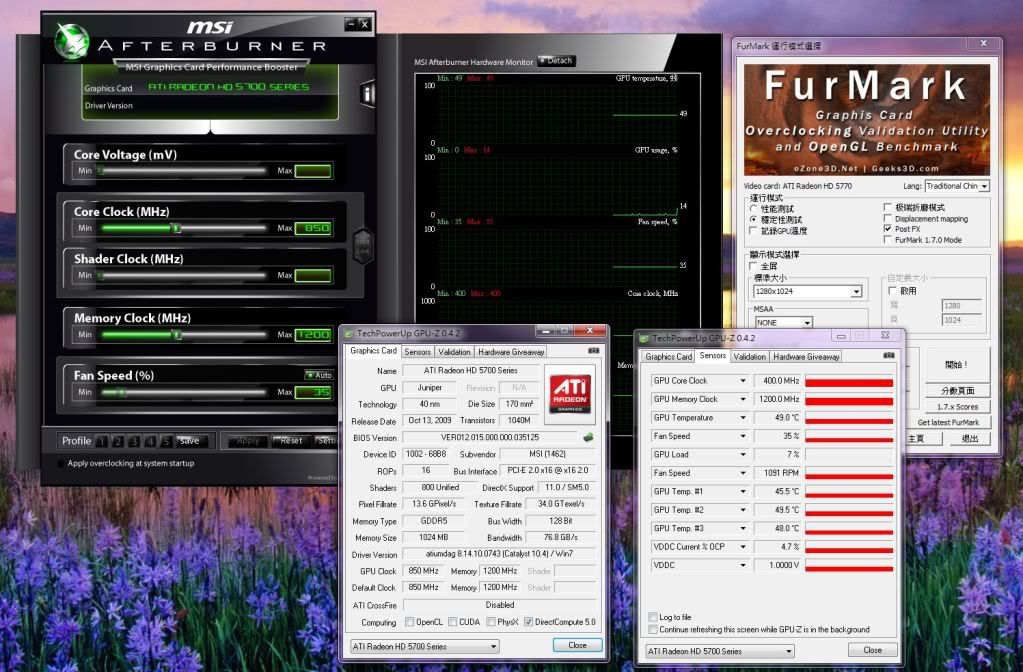Click GPU-Z title bar icon in Graphics Card window
Image resolution: width=1023 pixels, height=672 pixels.
348,333
